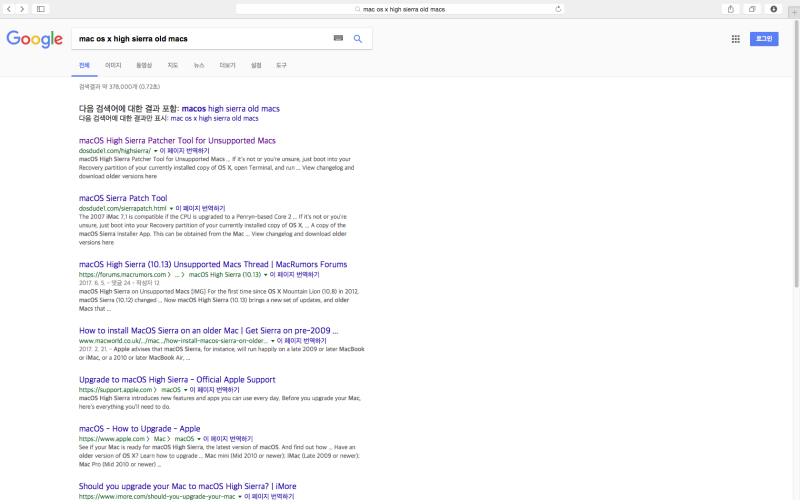The height and width of the screenshot is (500, 800).
Task: Add a new tab with plus button
Action: (795, 12)
